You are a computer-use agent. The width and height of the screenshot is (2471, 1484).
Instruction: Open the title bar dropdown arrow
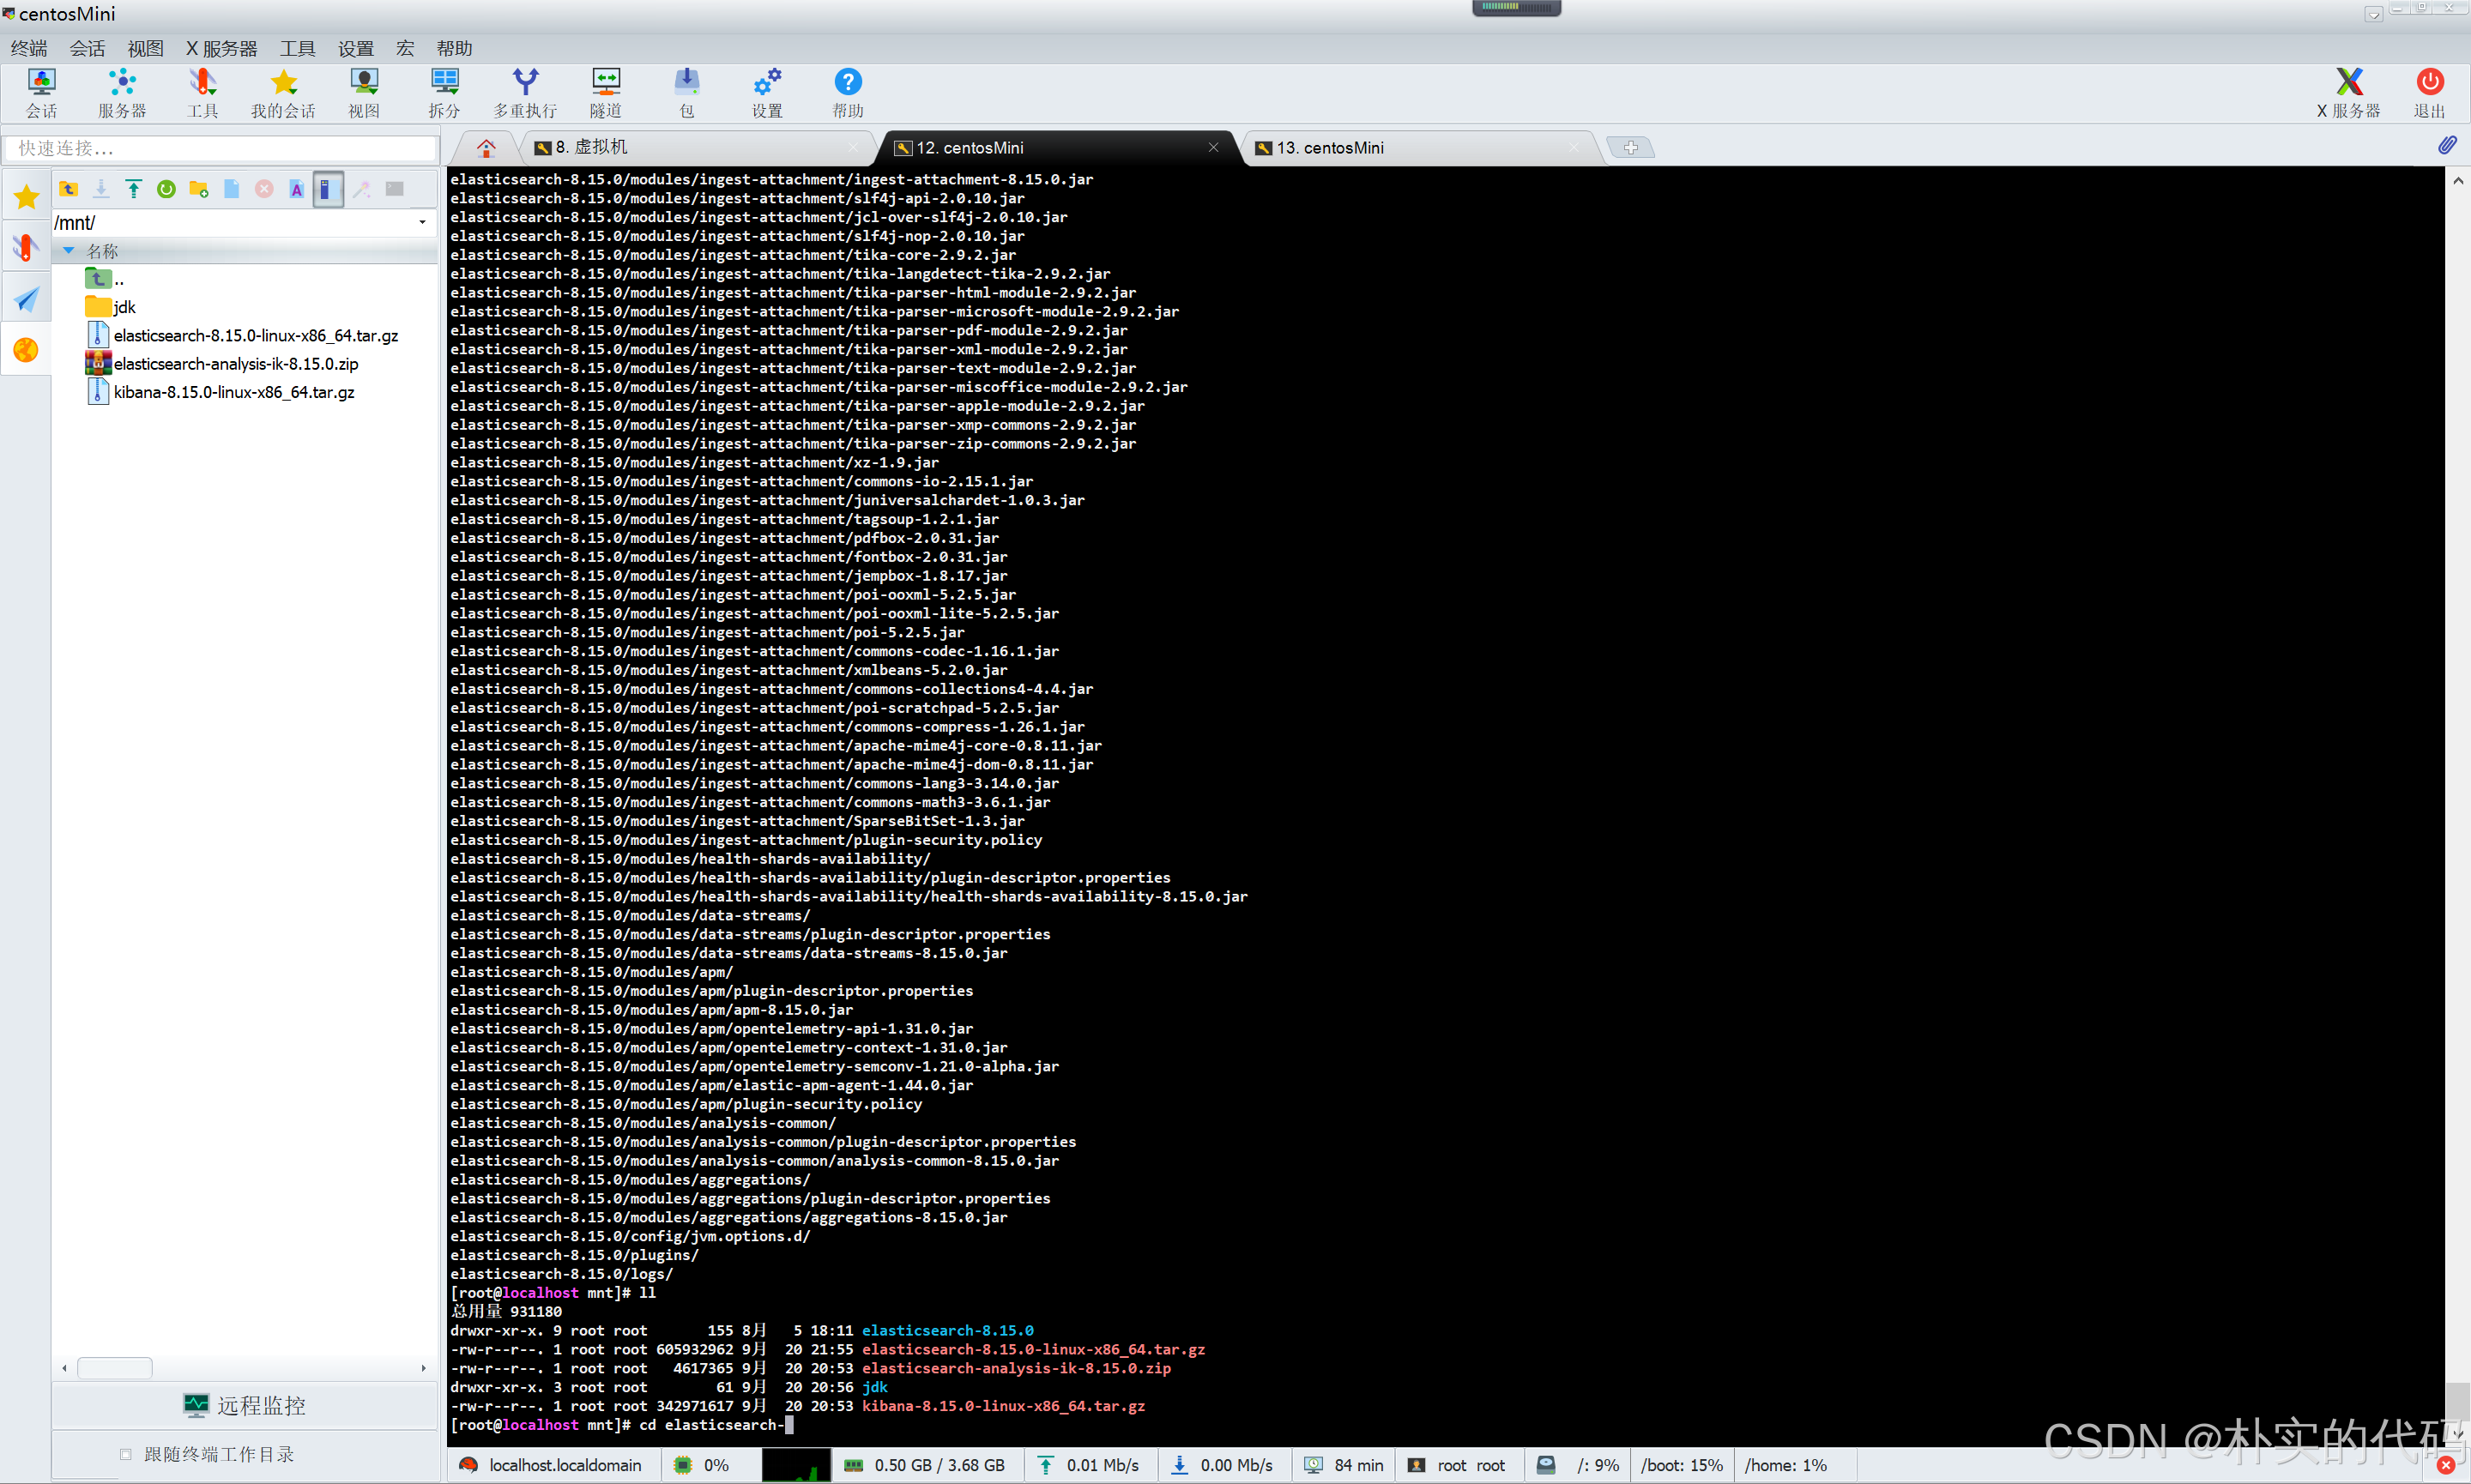[x=2373, y=14]
